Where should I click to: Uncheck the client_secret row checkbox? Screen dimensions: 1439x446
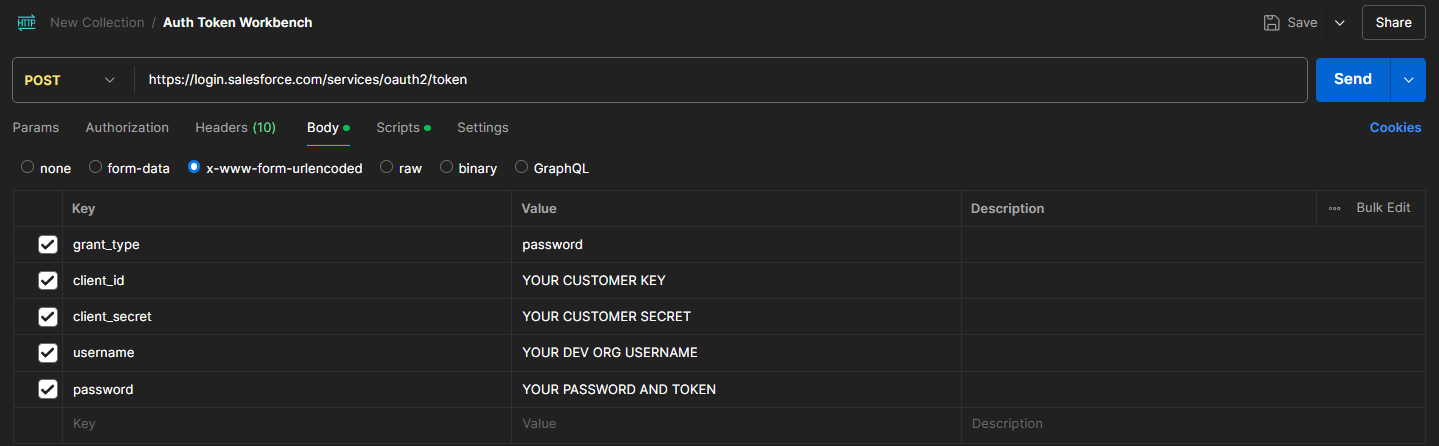coord(48,316)
